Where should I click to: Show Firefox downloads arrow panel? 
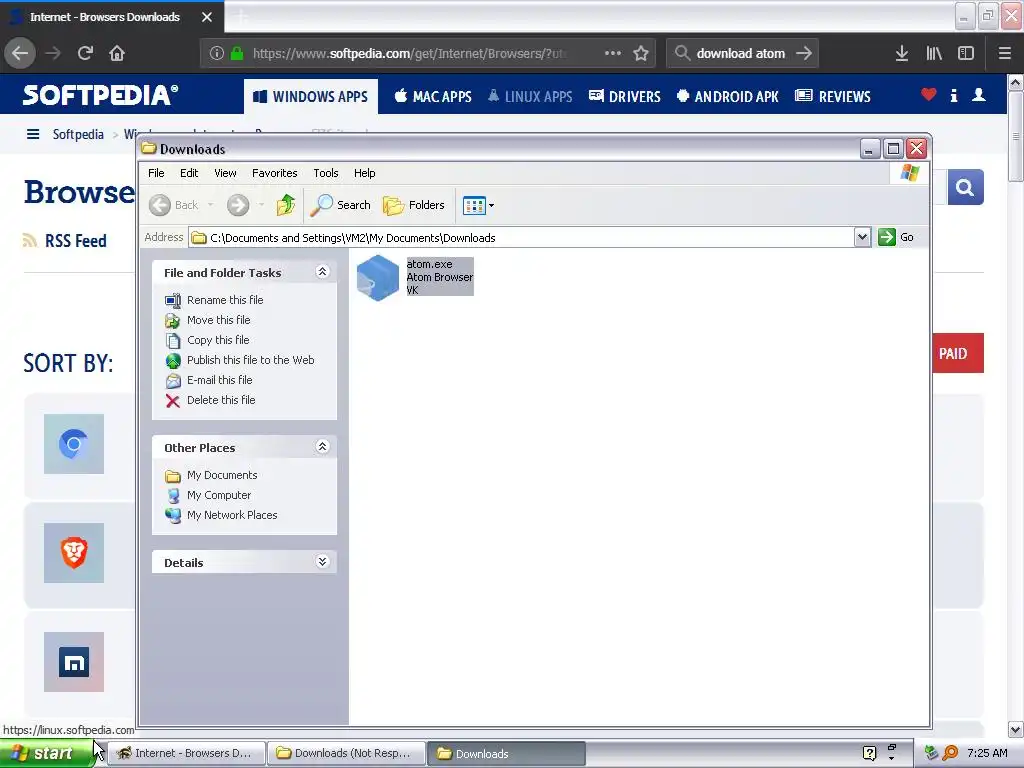tap(902, 54)
